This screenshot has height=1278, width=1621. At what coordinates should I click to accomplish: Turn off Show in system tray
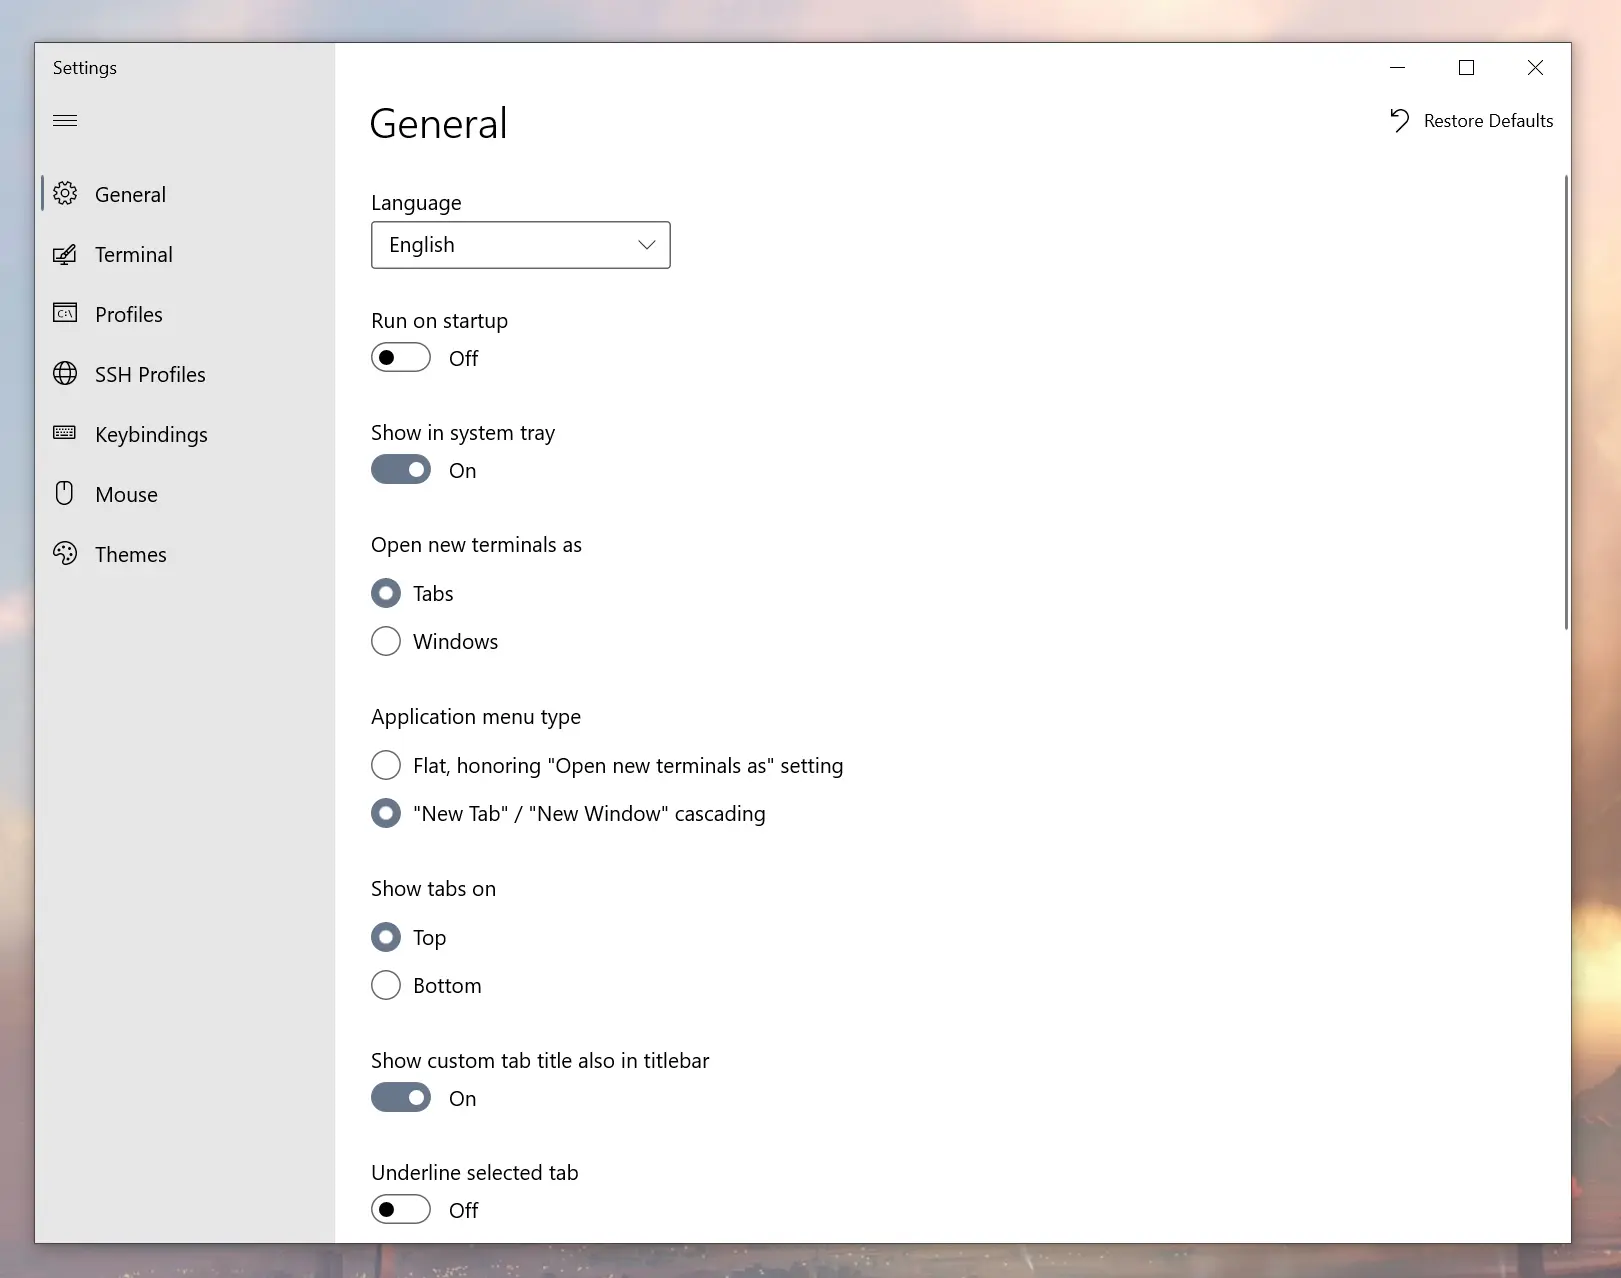(x=401, y=469)
